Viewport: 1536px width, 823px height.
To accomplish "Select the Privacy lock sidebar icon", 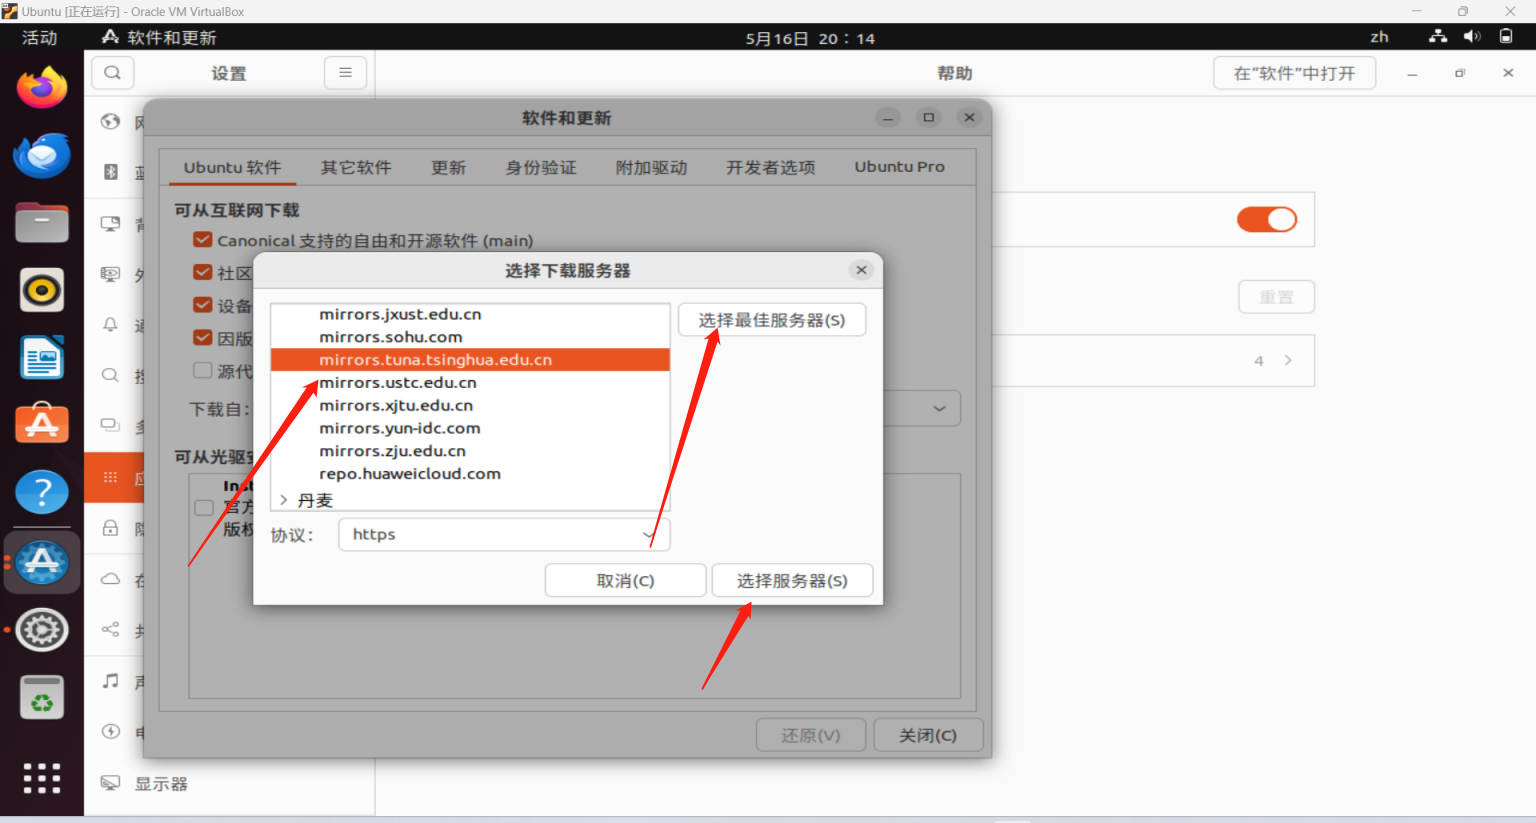I will [111, 528].
